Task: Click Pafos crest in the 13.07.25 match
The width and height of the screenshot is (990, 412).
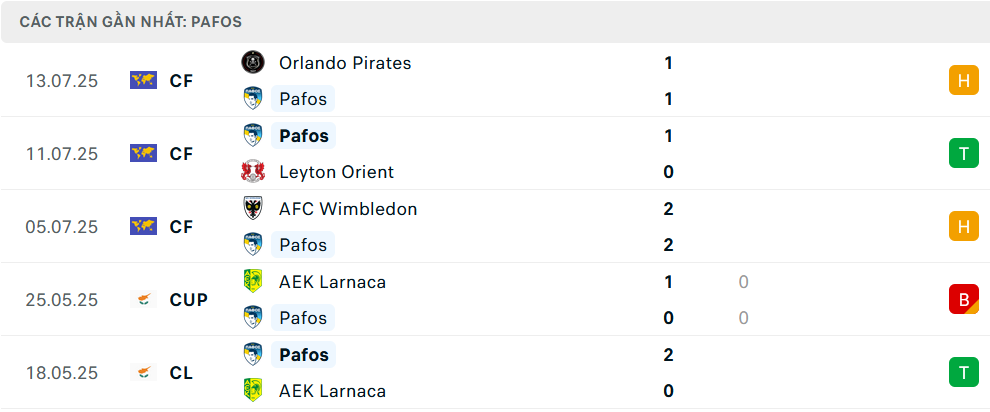Action: (x=253, y=98)
